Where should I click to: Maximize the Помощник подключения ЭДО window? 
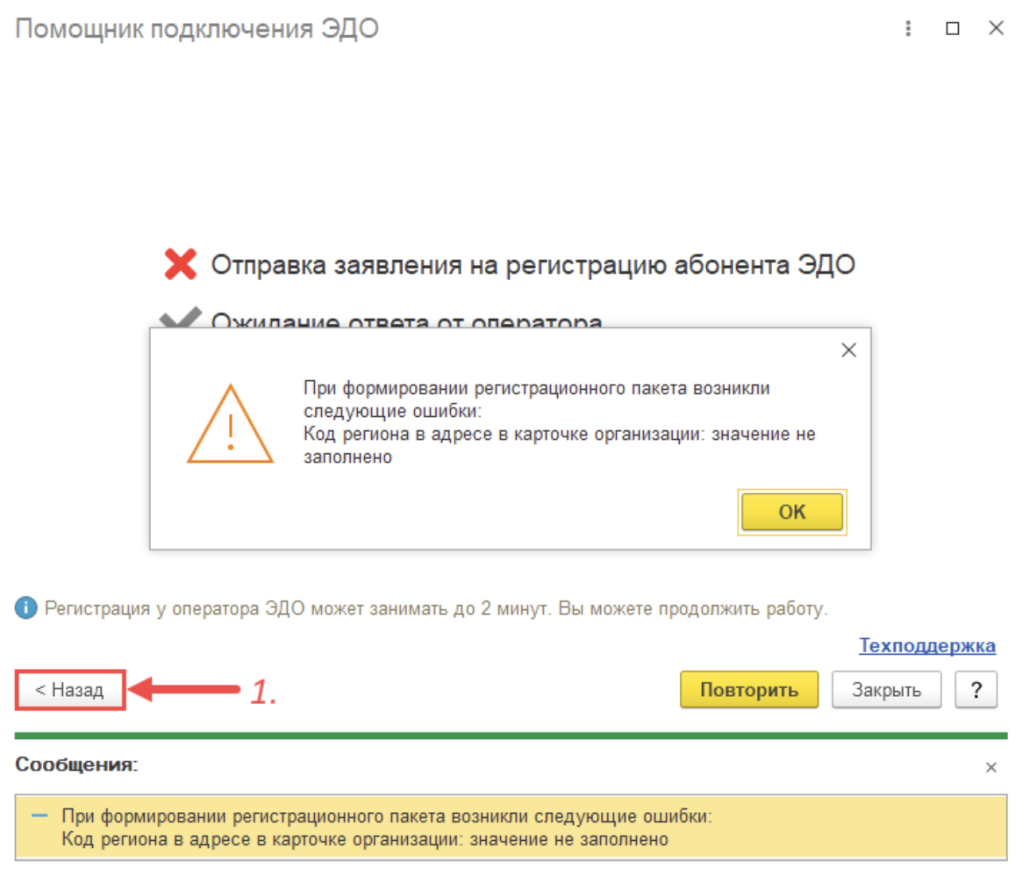(953, 28)
